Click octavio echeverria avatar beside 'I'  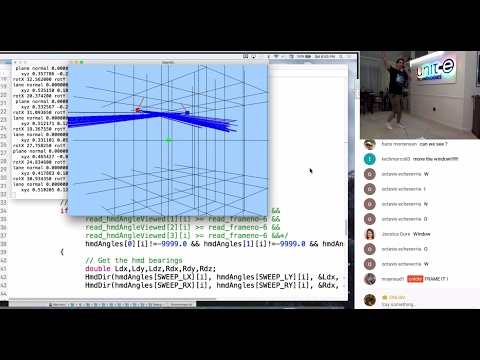pyautogui.click(x=369, y=189)
